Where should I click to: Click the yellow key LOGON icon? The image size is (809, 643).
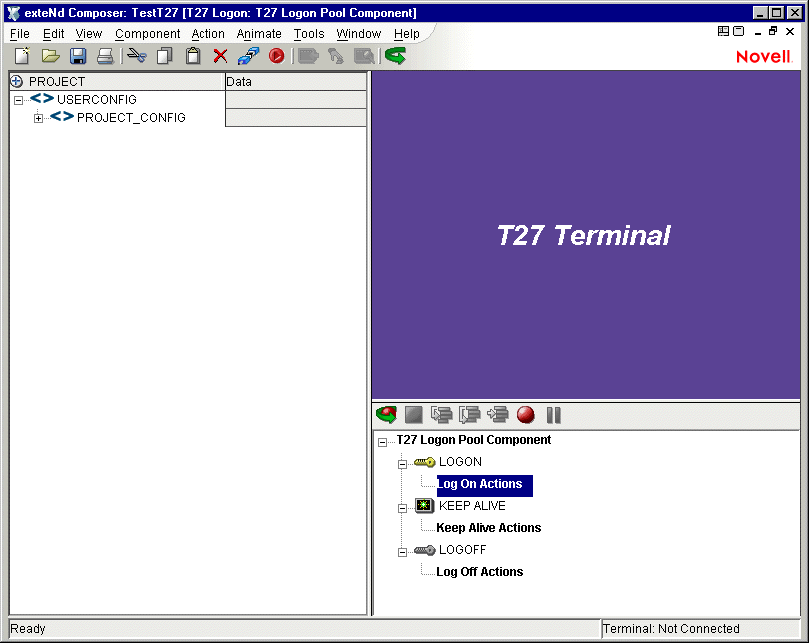425,462
